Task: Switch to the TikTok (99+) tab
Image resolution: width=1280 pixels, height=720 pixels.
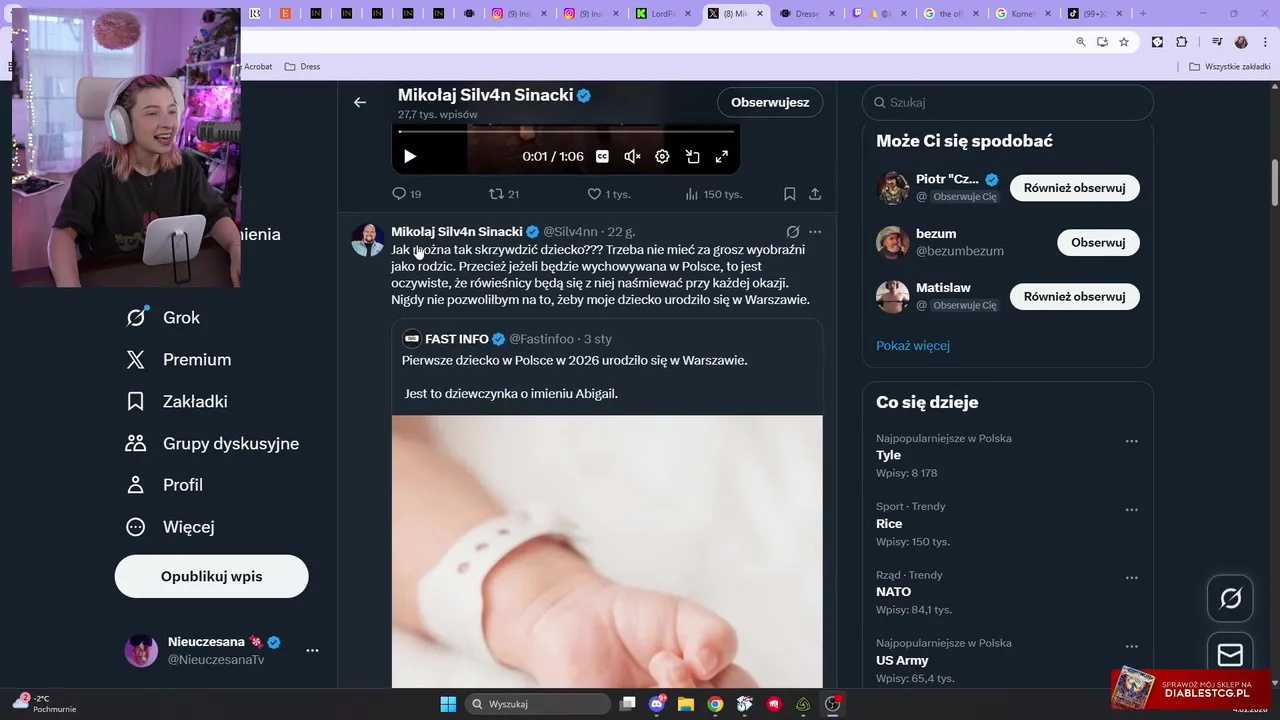Action: (x=1093, y=14)
